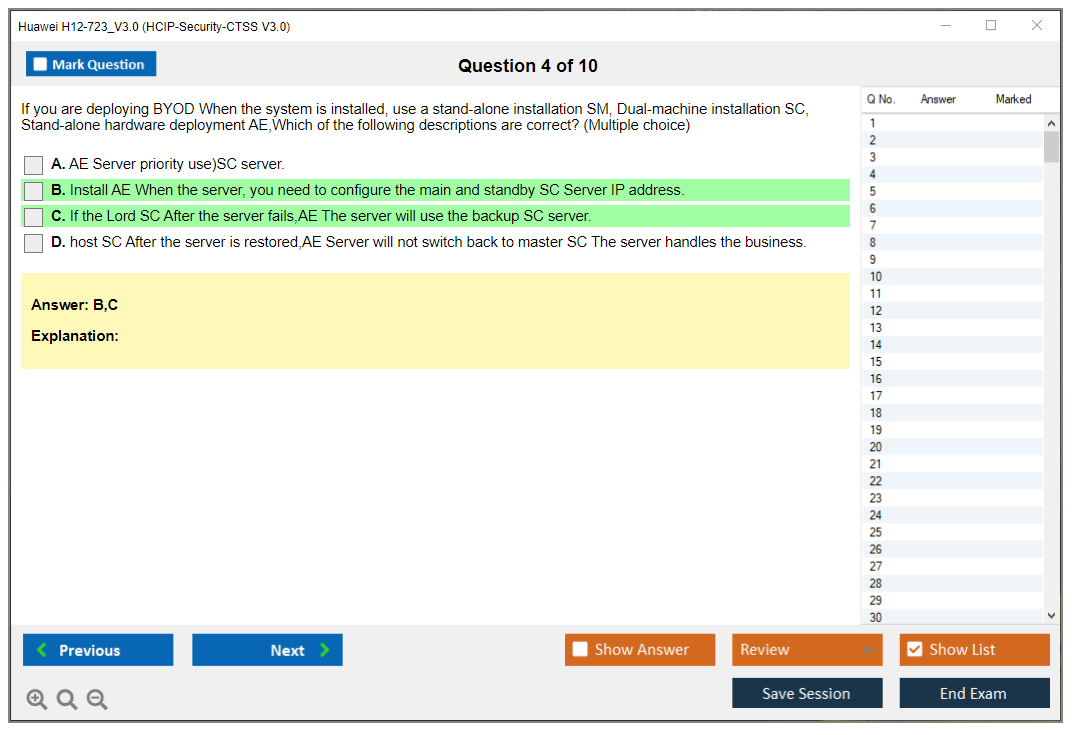Go back to Previous question

pyautogui.click(x=98, y=650)
